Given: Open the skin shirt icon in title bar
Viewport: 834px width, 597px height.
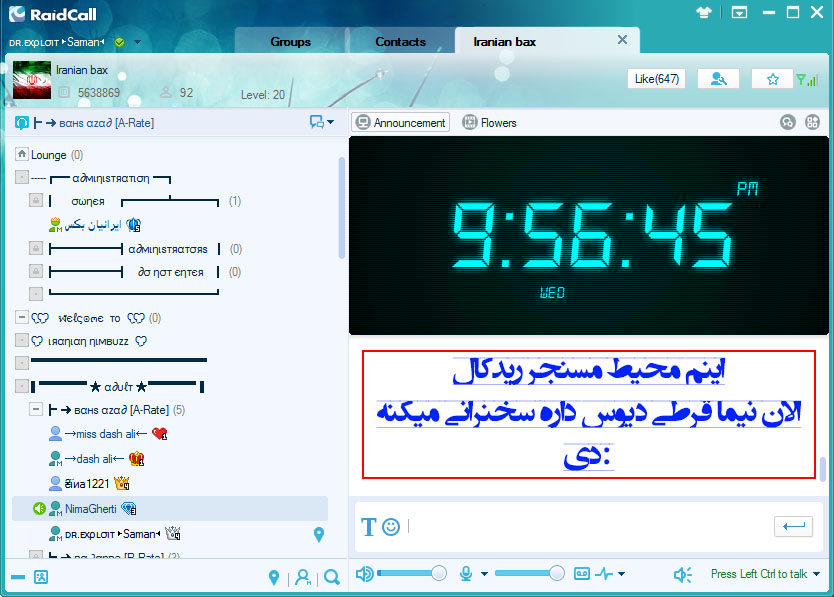Looking at the screenshot, I should tap(704, 12).
